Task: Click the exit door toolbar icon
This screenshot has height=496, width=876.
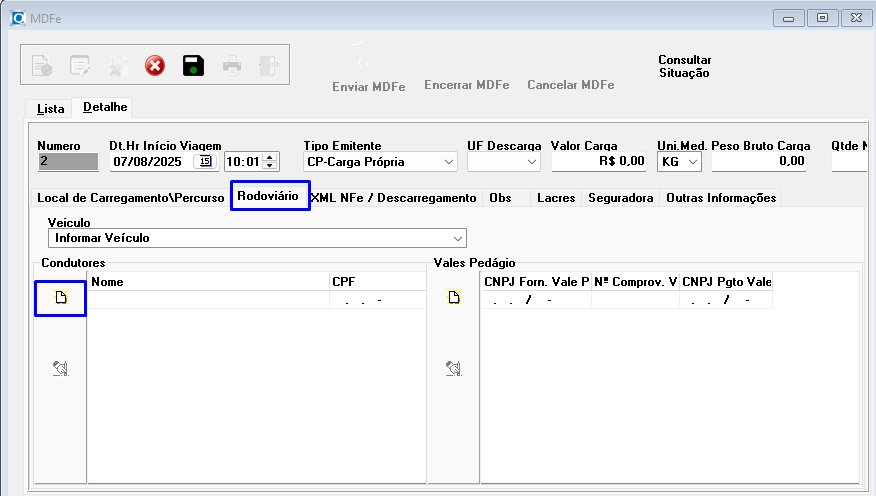Action: (x=268, y=66)
